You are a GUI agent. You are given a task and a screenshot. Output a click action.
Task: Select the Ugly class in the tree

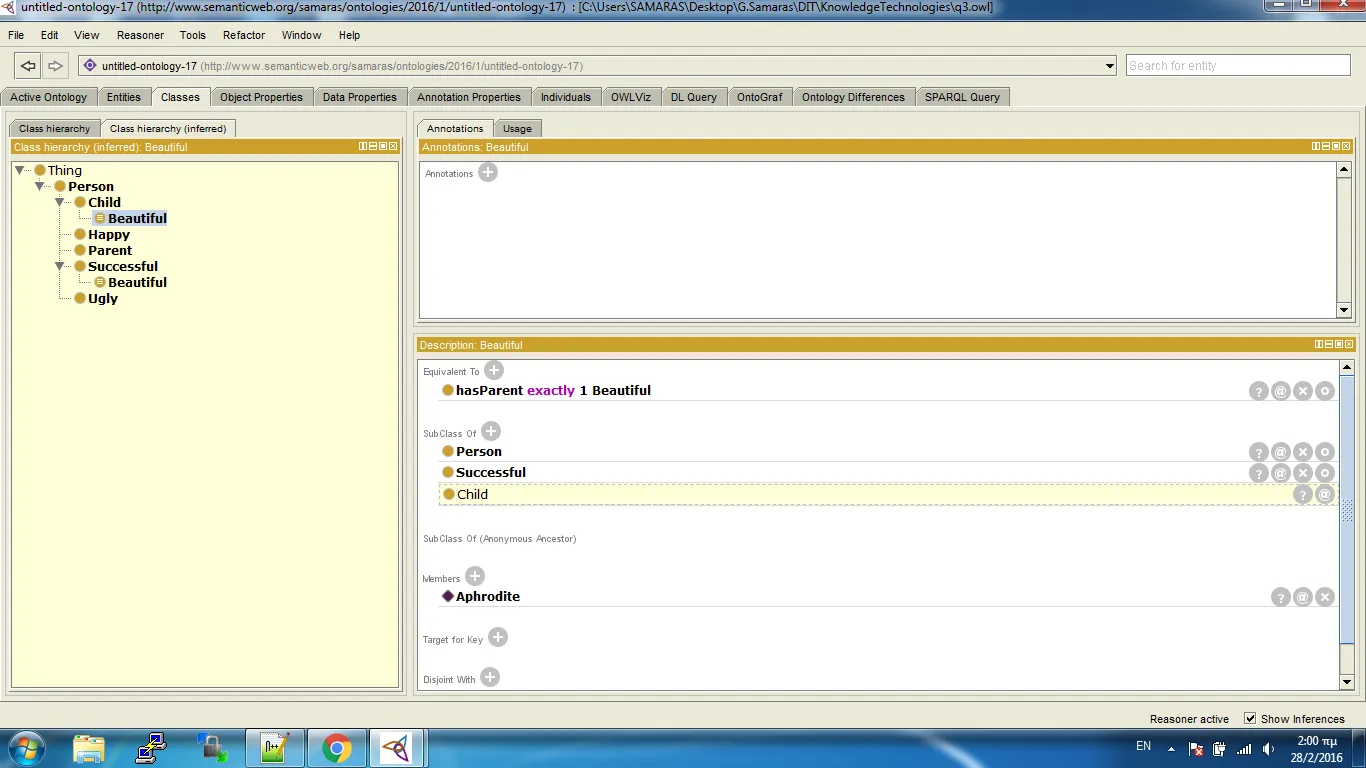(103, 298)
